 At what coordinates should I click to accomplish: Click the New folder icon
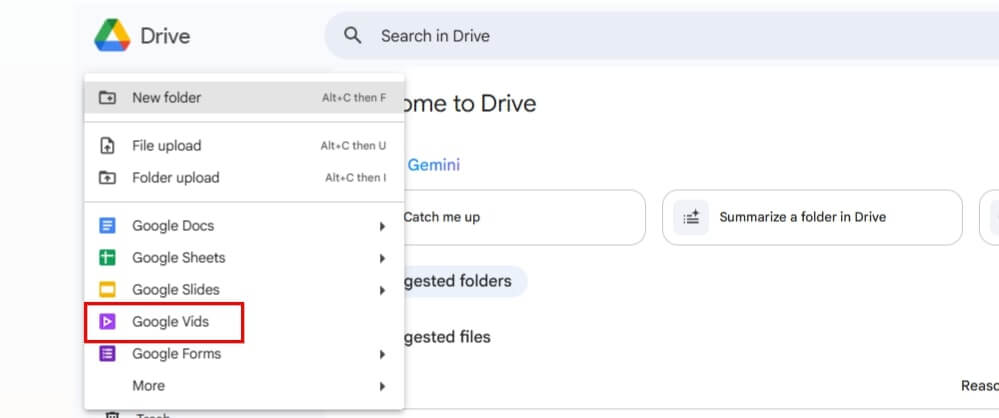pyautogui.click(x=107, y=97)
